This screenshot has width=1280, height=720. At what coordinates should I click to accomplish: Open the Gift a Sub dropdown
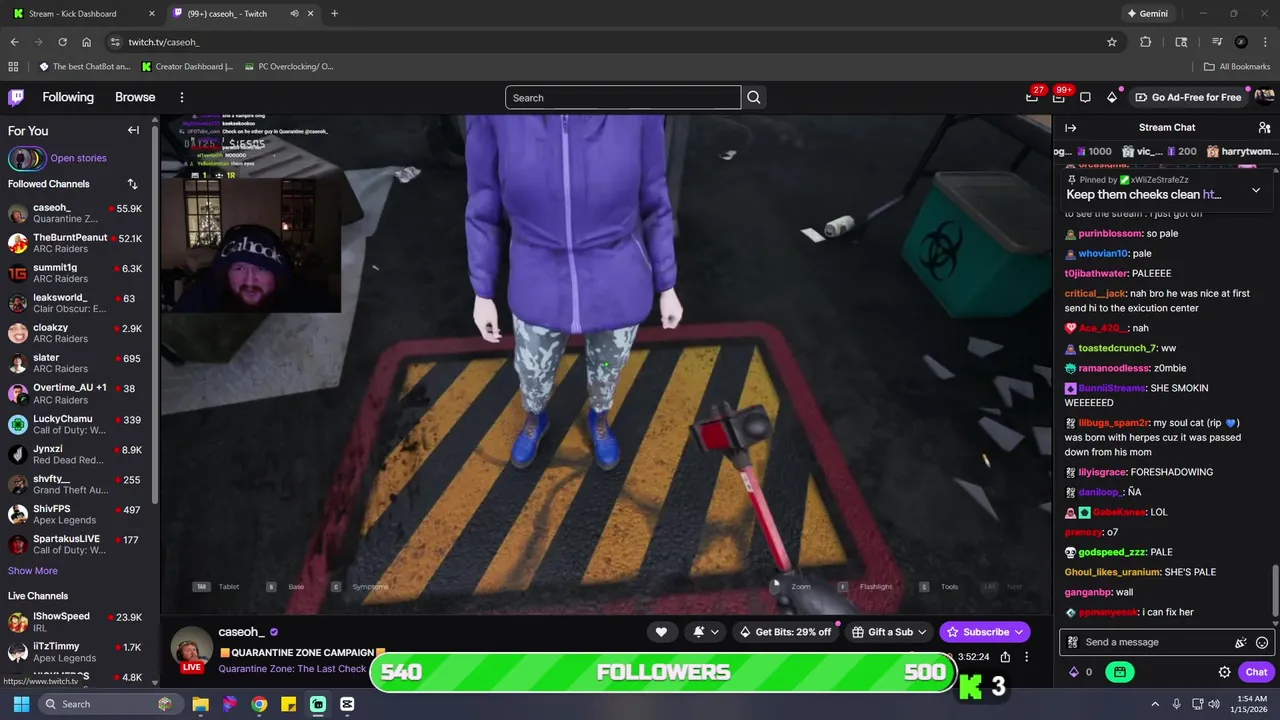point(889,632)
